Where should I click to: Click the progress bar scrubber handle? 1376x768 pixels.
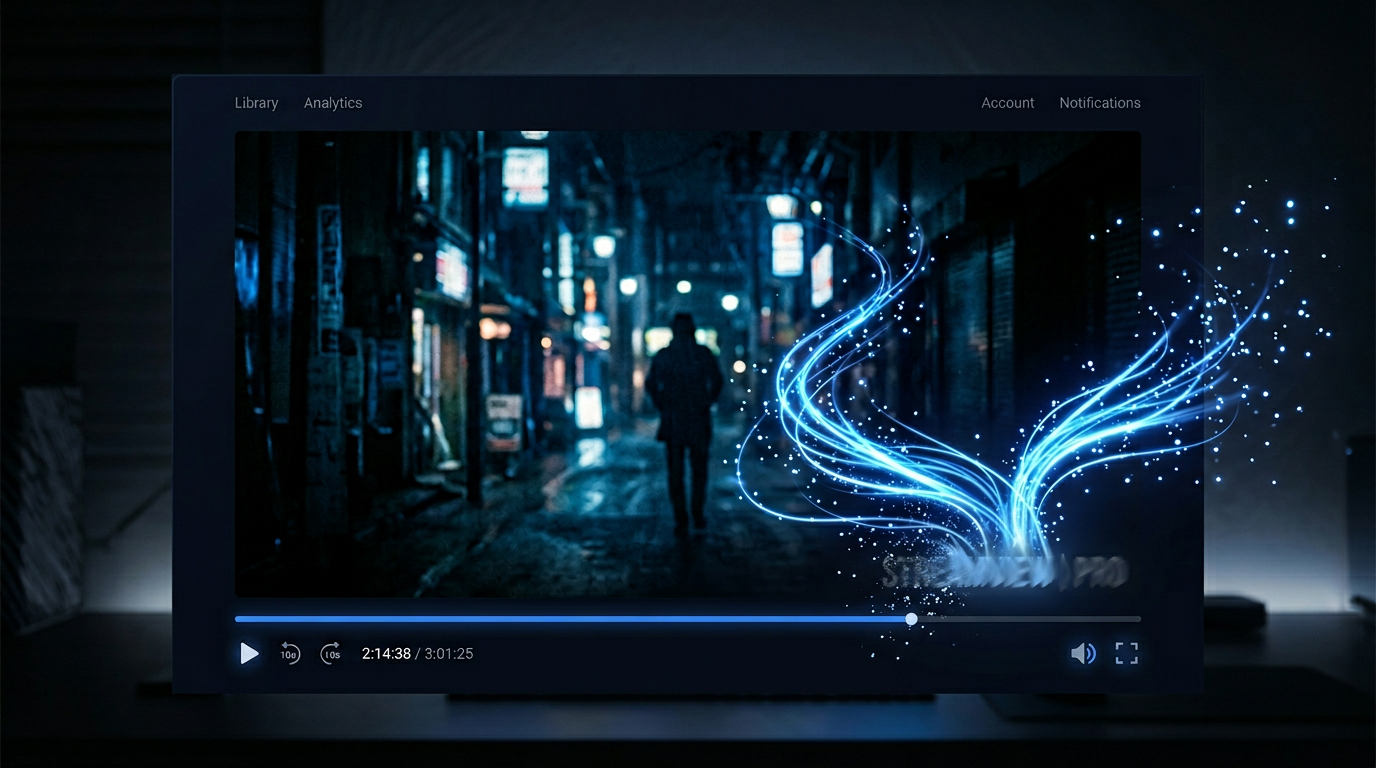pos(911,619)
